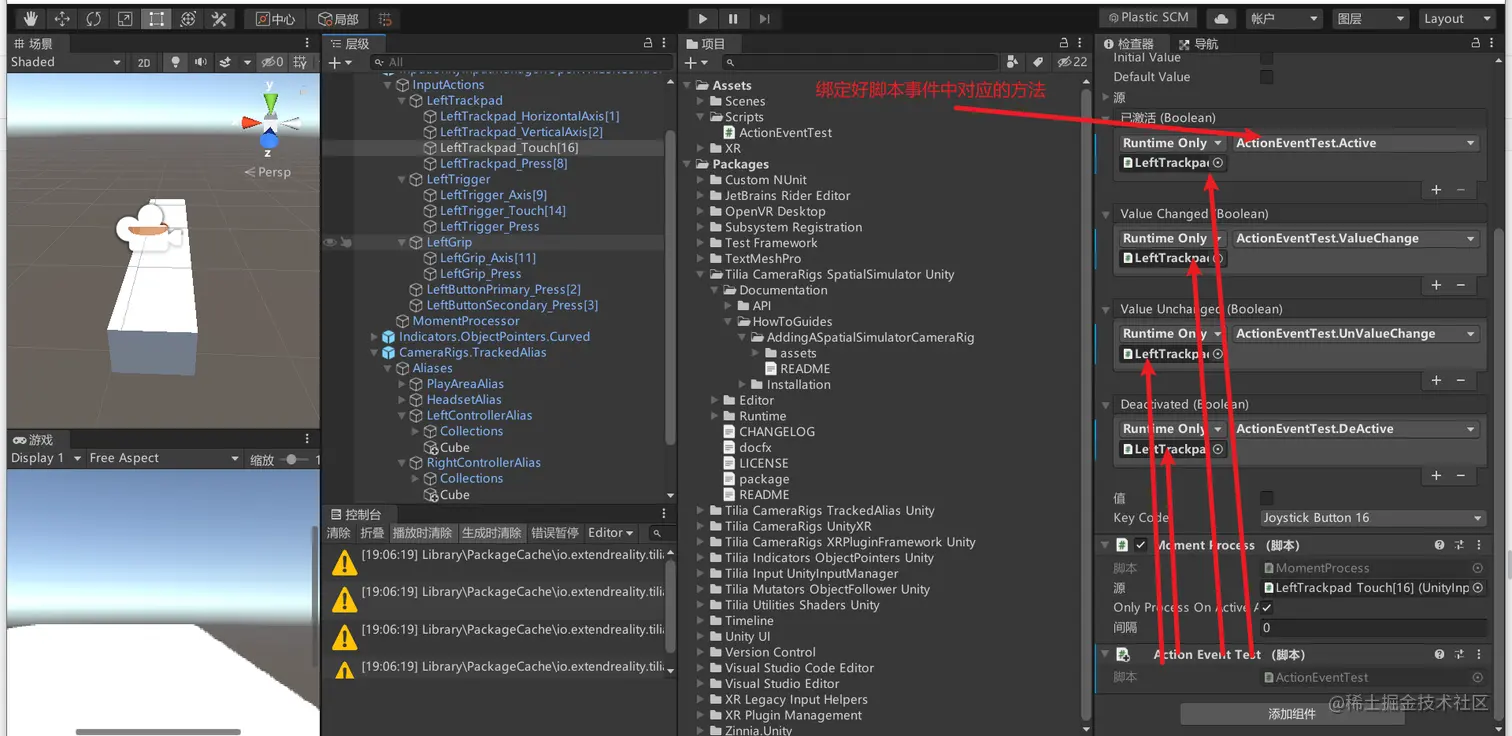This screenshot has width=1512, height=736.
Task: Switch to the 导航 Navigation tab
Action: (1198, 44)
